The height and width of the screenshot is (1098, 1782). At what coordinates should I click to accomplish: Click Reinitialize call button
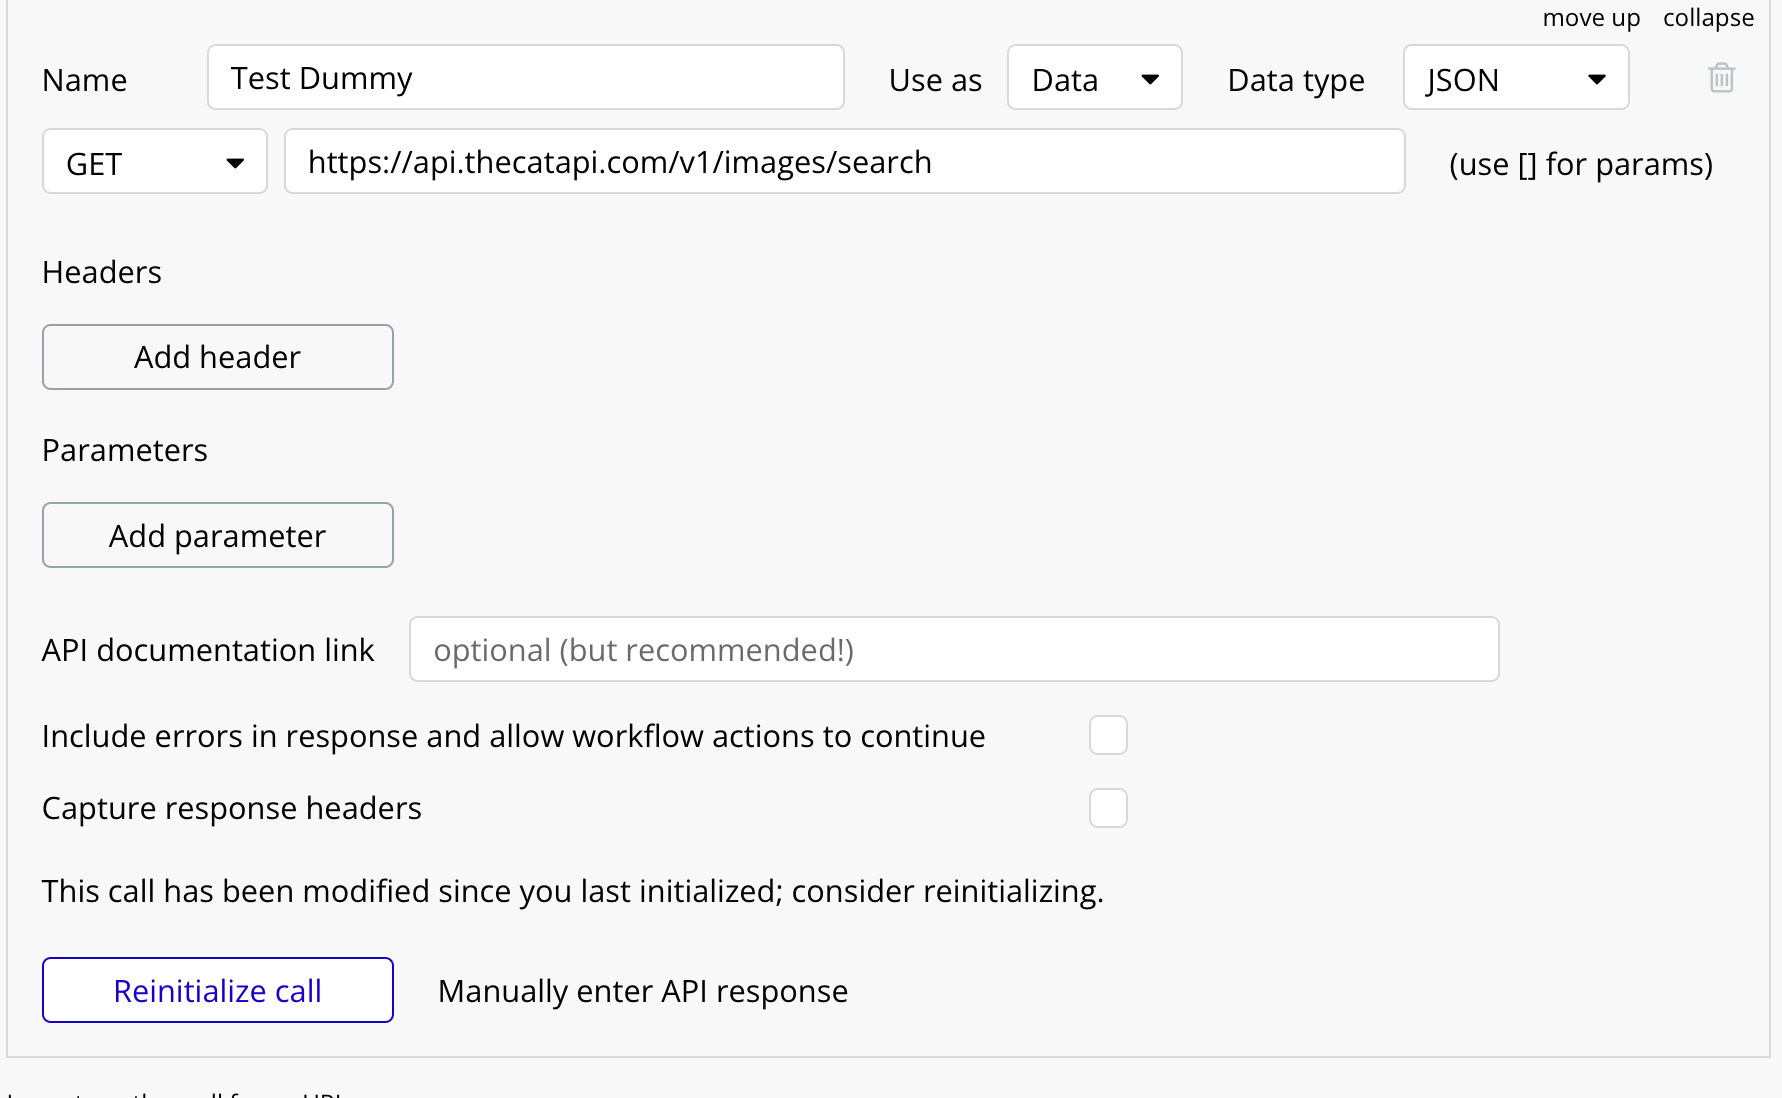(x=217, y=990)
